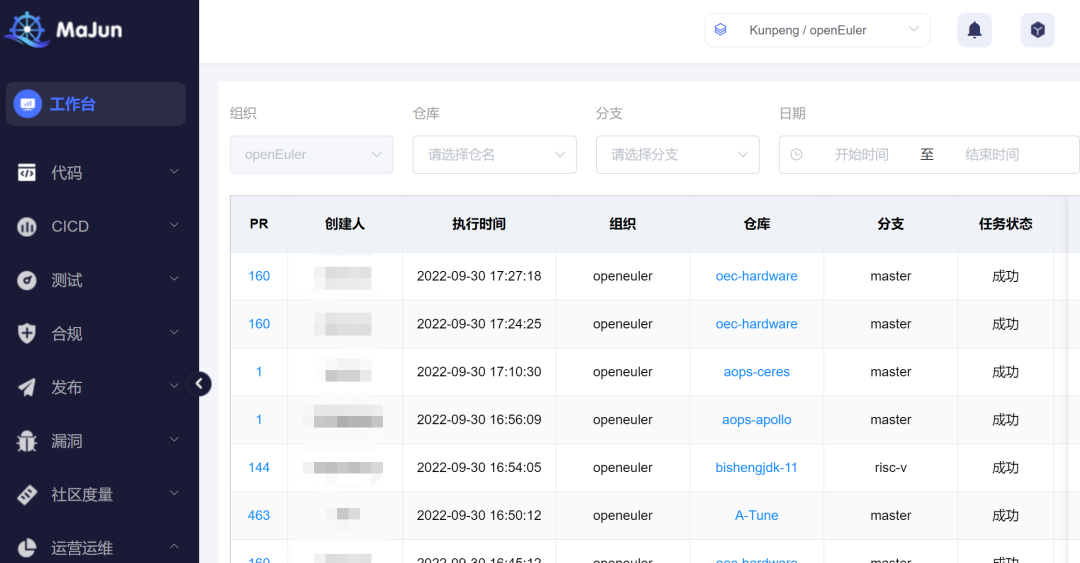Screen dimensions: 1080x563
Task: Collapse the sidebar with the arrow button
Action: [199, 384]
